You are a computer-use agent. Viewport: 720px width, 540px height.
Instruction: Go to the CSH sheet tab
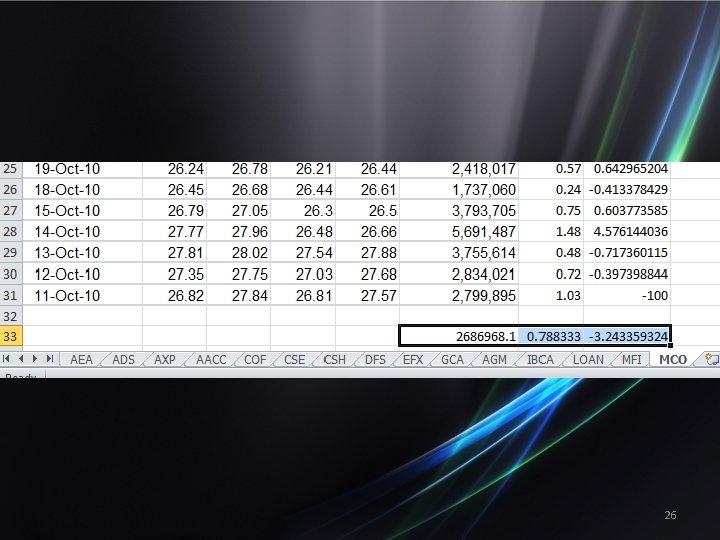click(334, 360)
